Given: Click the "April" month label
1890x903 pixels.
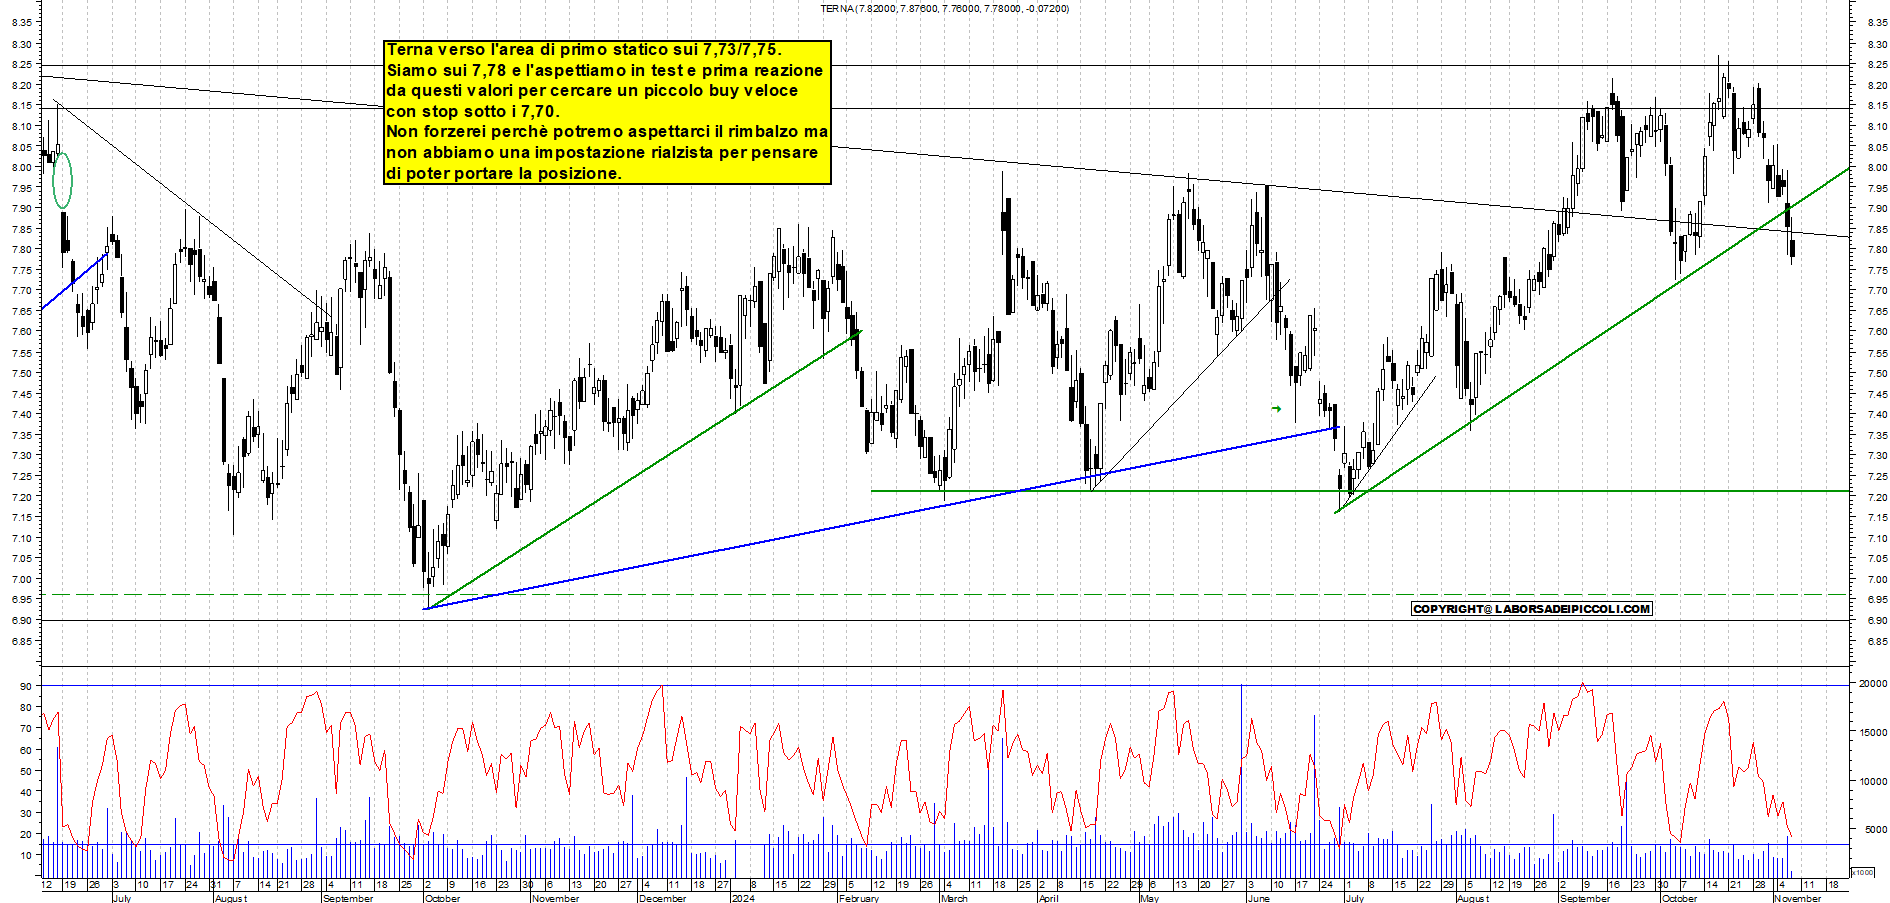Looking at the screenshot, I should point(1048,898).
